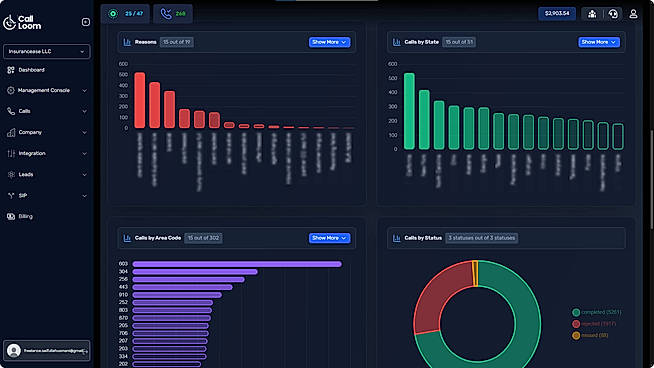This screenshot has height=368, width=654.
Task: Click the $3,903.54 balance button
Action: pos(557,13)
